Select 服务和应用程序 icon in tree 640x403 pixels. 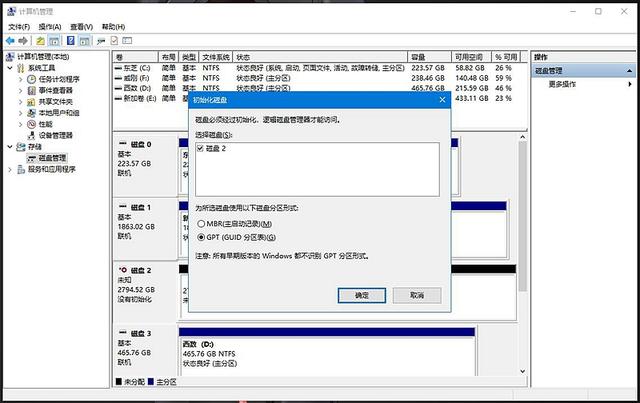(x=21, y=169)
